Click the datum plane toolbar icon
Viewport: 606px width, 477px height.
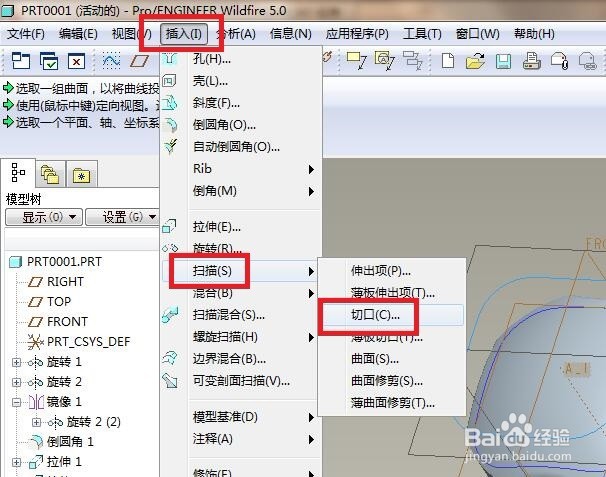pos(140,61)
